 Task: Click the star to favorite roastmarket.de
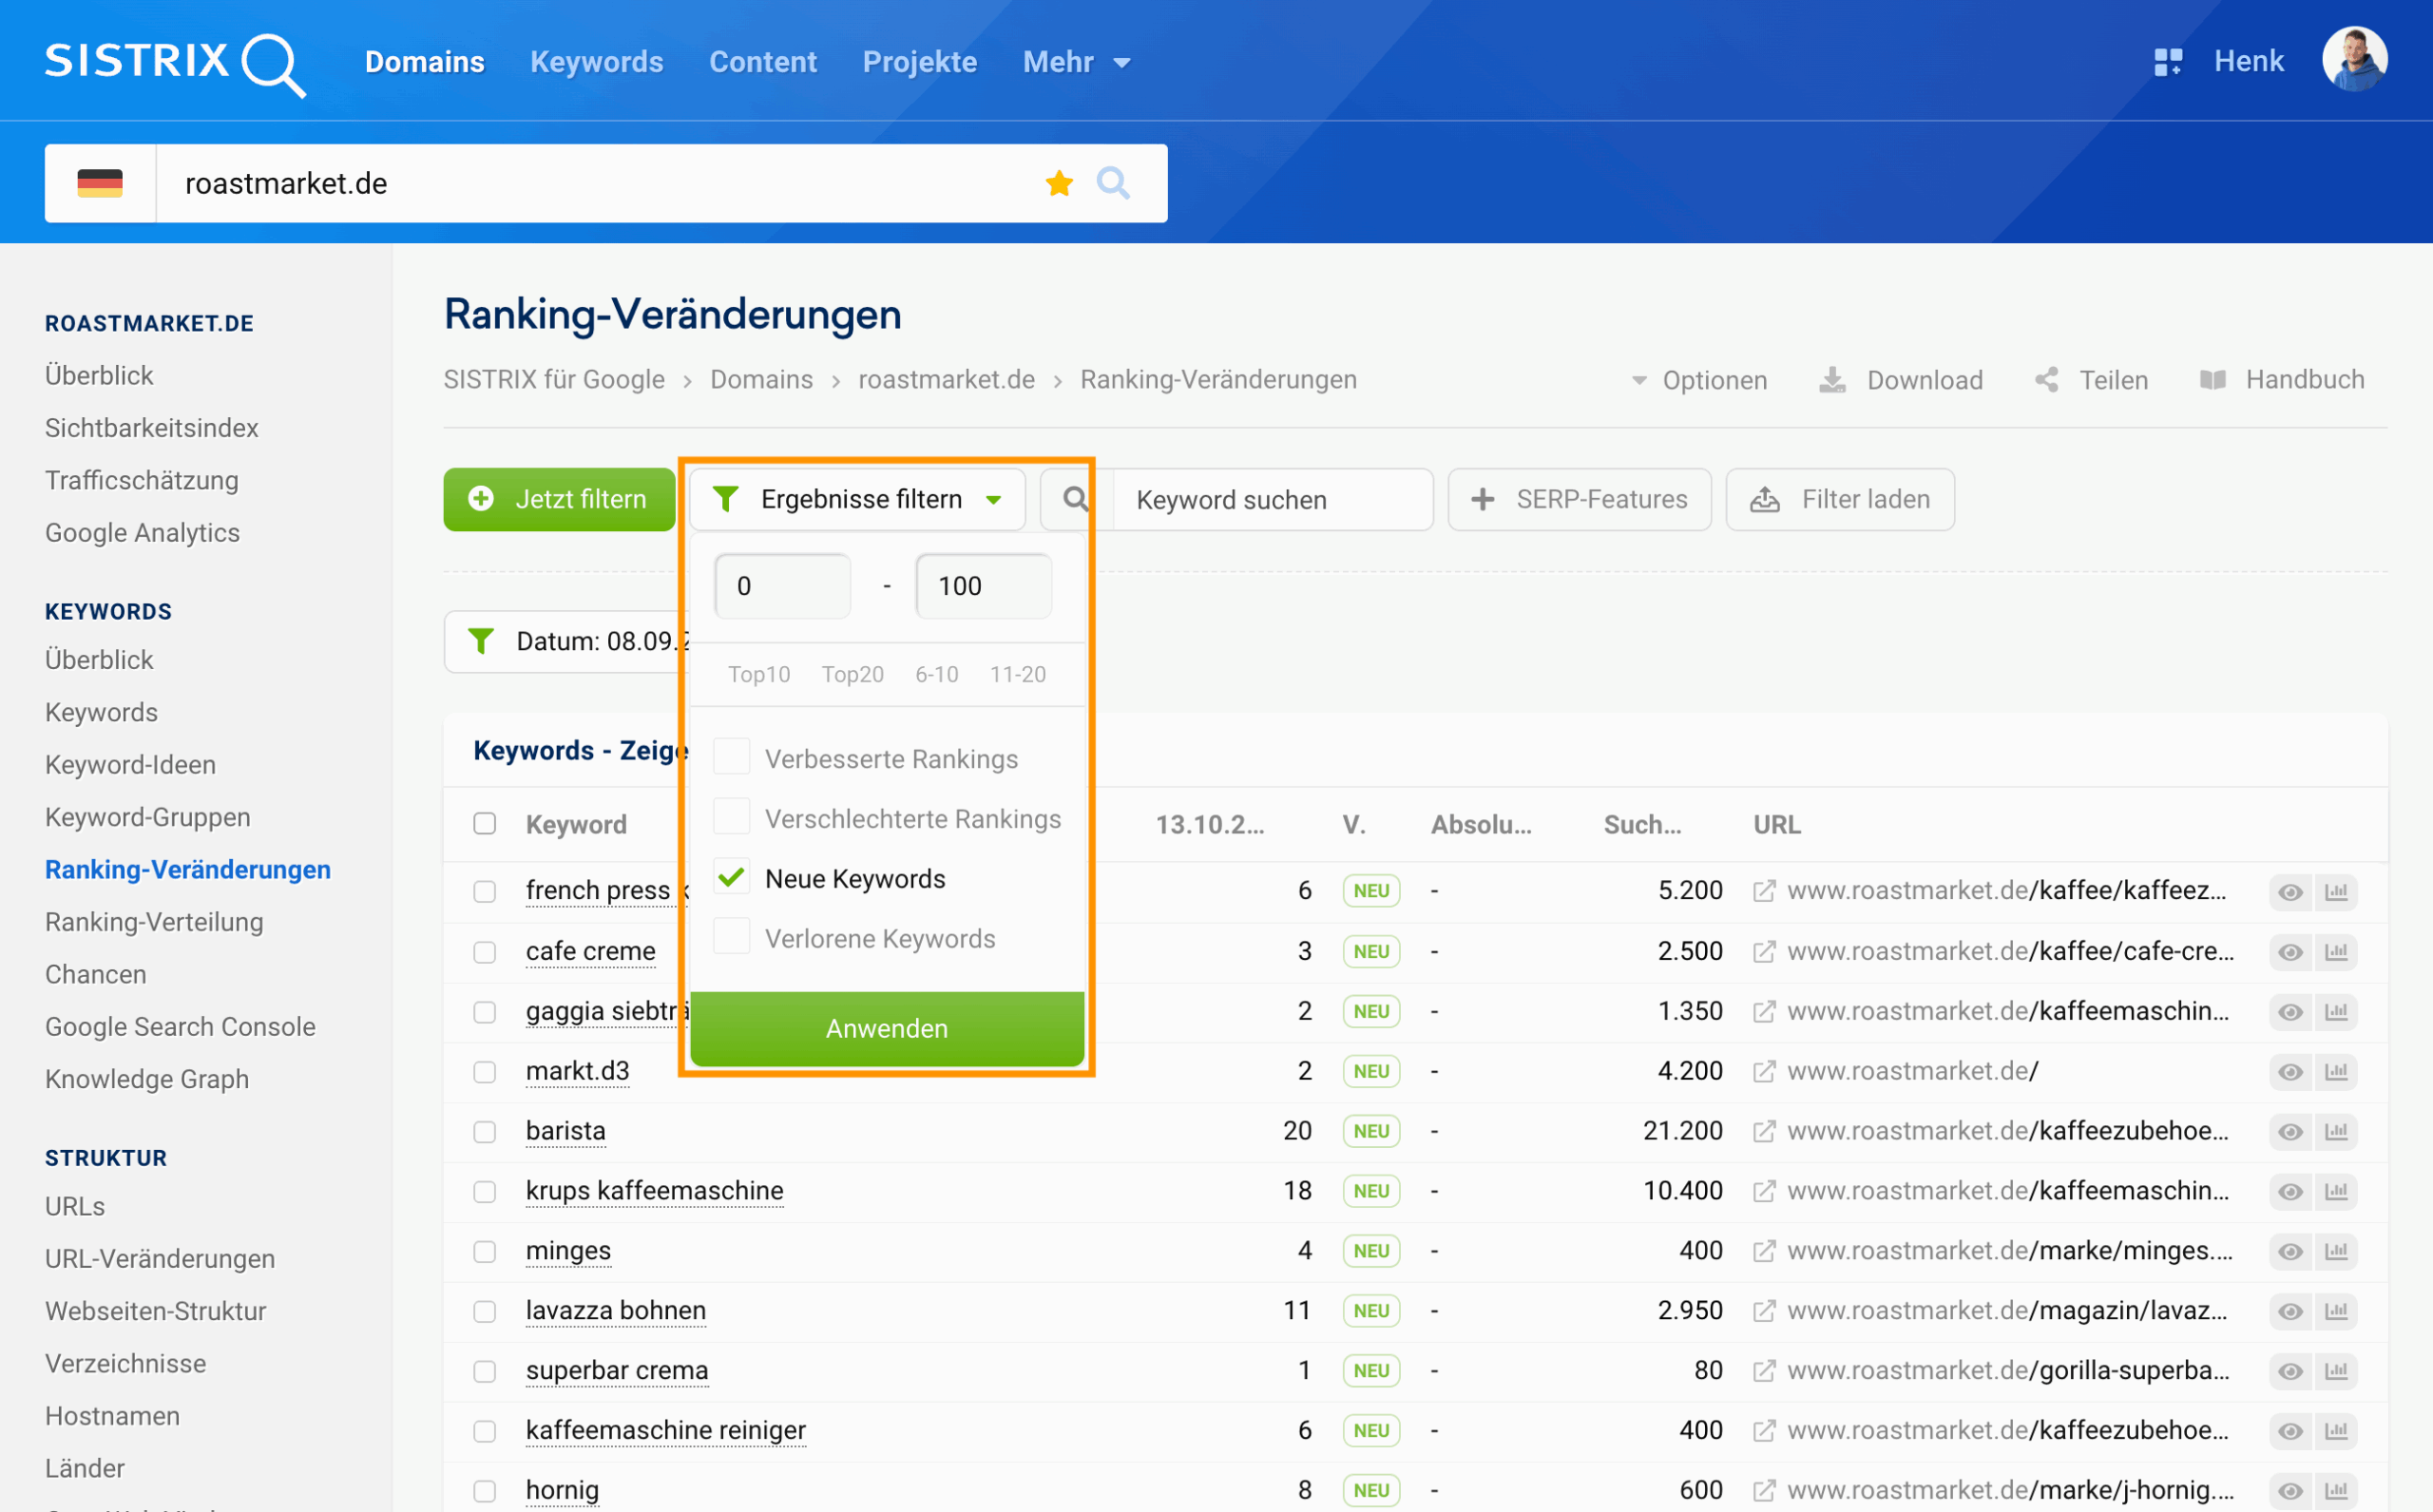(x=1059, y=183)
